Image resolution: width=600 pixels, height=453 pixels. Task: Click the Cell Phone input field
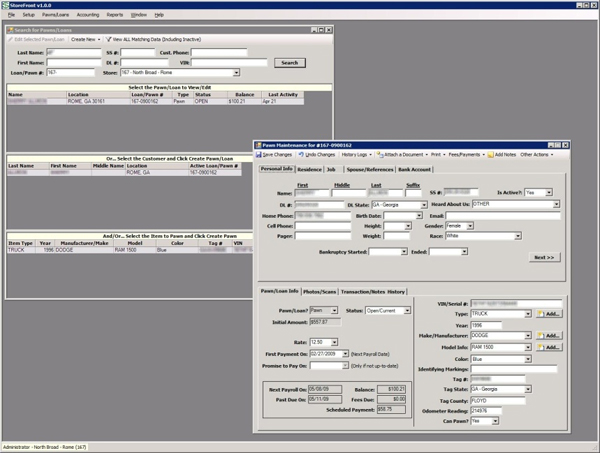[323, 226]
